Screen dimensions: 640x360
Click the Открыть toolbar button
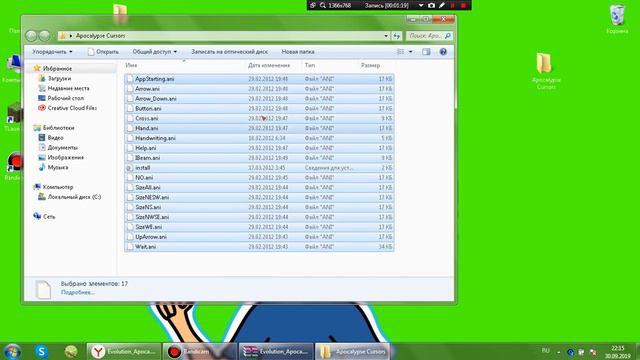coord(103,52)
